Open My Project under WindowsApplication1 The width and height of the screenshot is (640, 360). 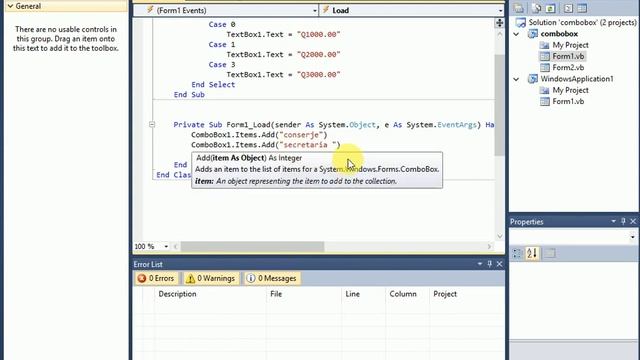tap(570, 90)
